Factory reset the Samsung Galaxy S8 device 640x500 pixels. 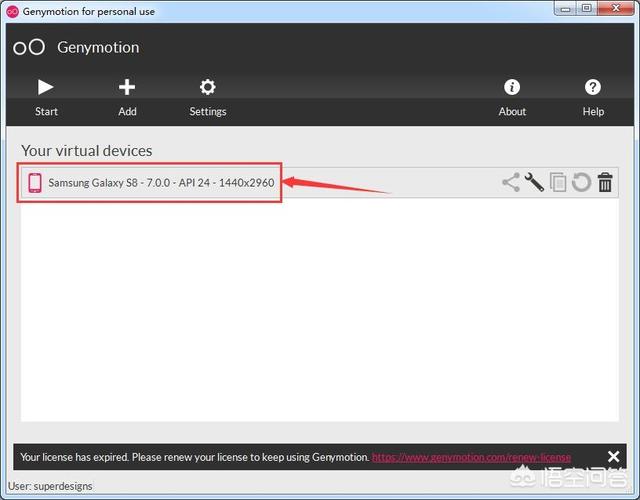pos(581,182)
